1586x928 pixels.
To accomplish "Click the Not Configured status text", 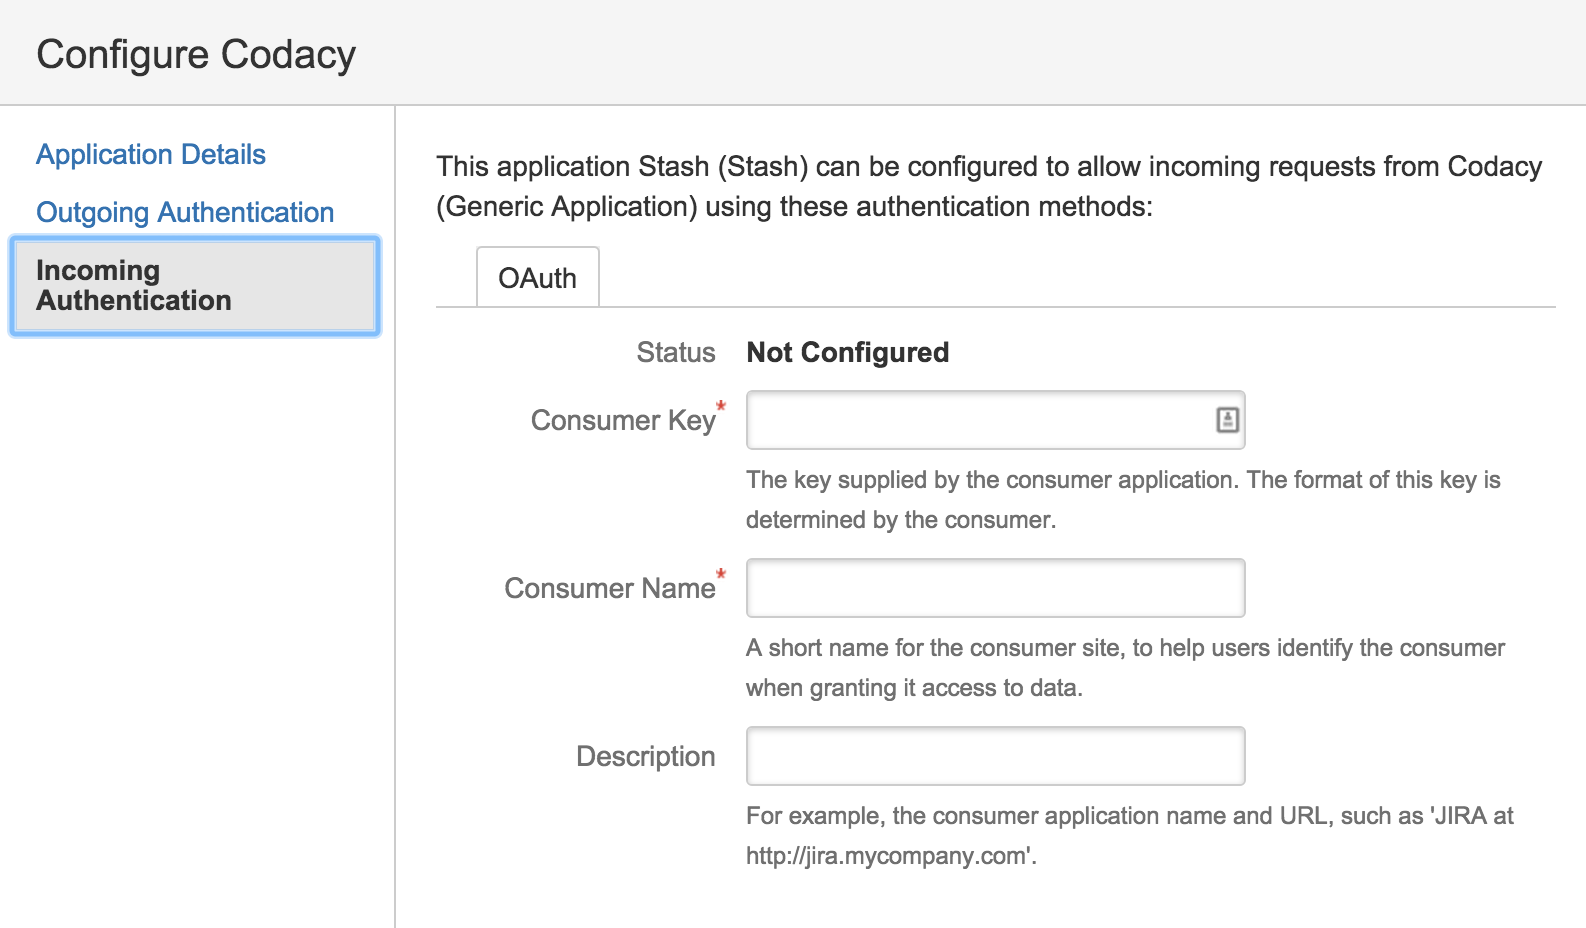I will pos(847,353).
